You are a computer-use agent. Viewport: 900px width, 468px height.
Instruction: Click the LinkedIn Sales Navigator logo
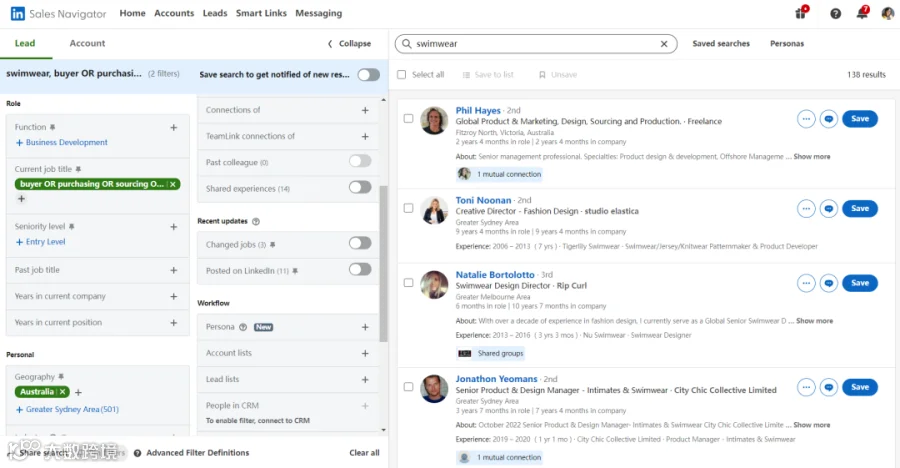click(x=59, y=13)
